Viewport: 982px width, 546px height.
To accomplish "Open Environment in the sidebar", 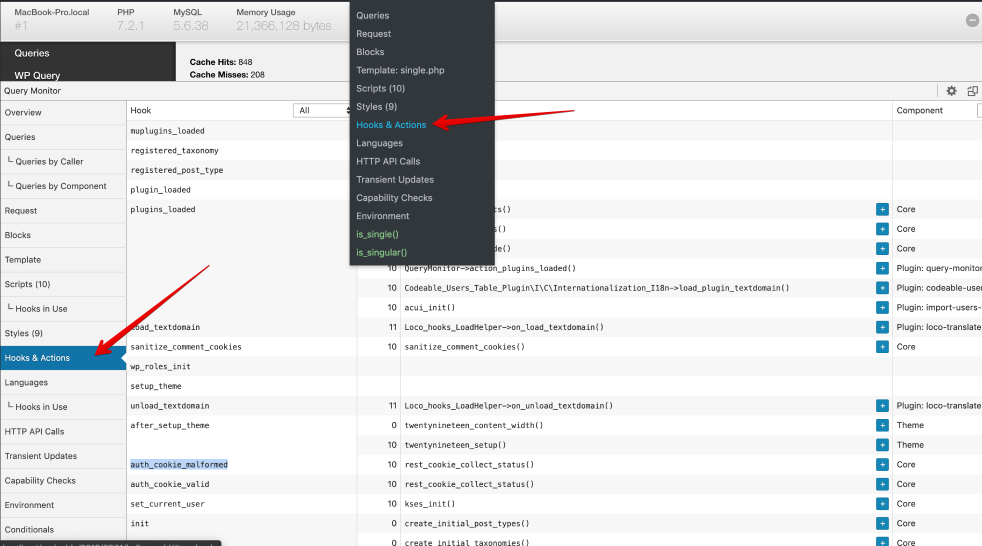I will [x=63, y=505].
